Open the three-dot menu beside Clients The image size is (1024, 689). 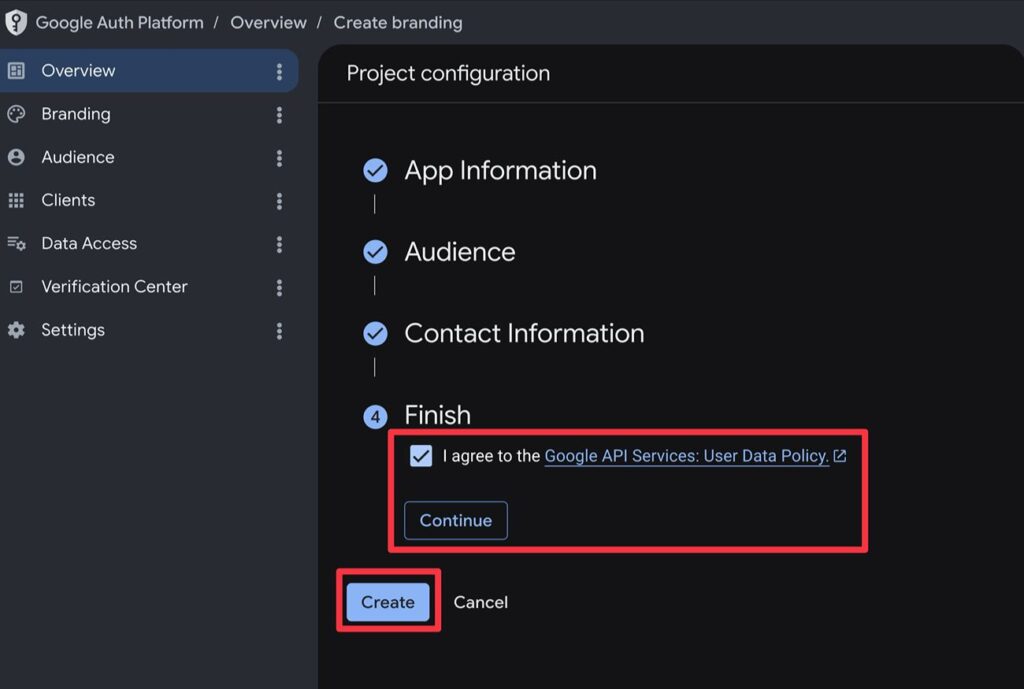tap(279, 200)
